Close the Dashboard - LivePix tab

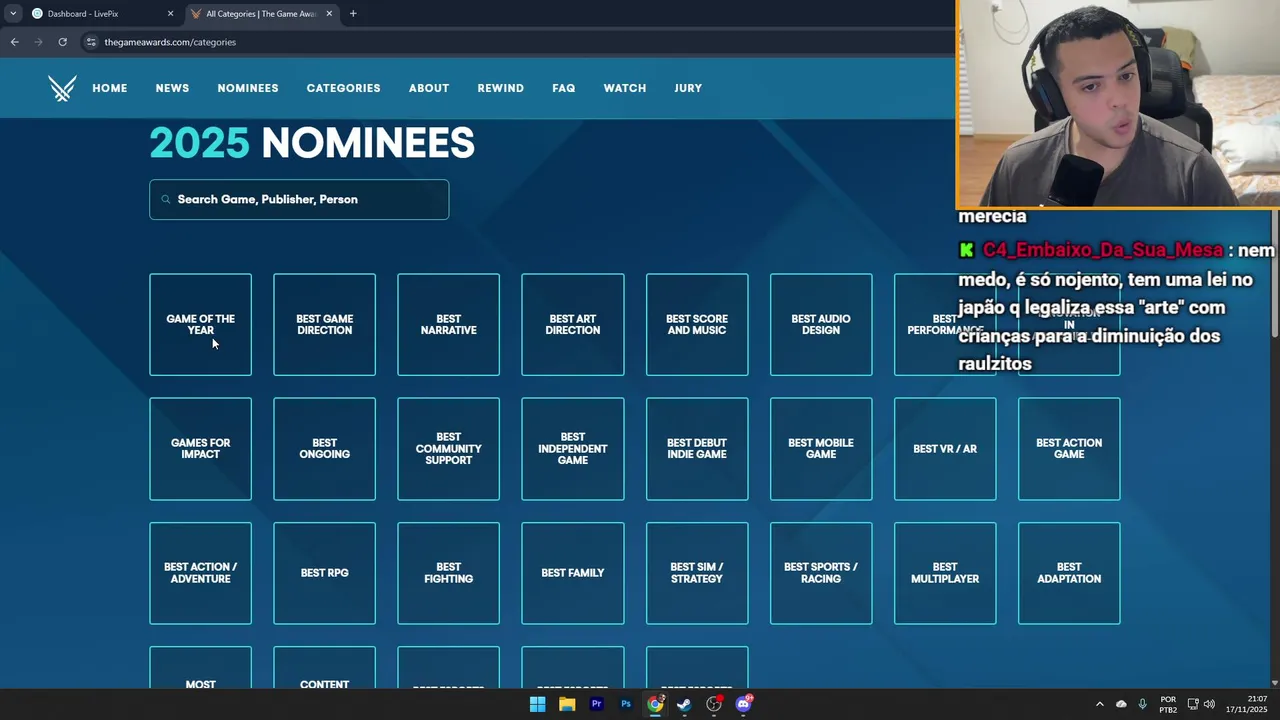[170, 14]
